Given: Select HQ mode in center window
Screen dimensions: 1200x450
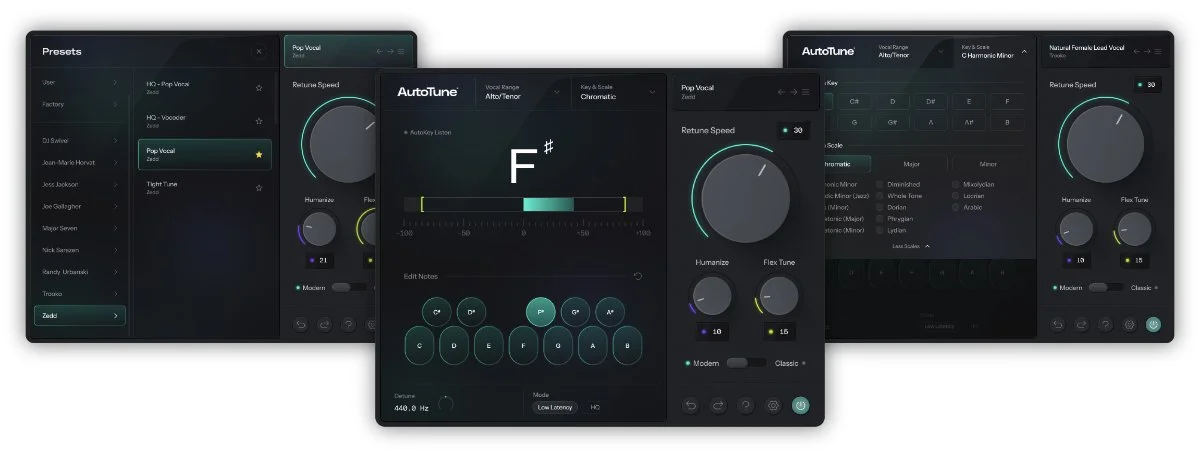Looking at the screenshot, I should pos(595,407).
